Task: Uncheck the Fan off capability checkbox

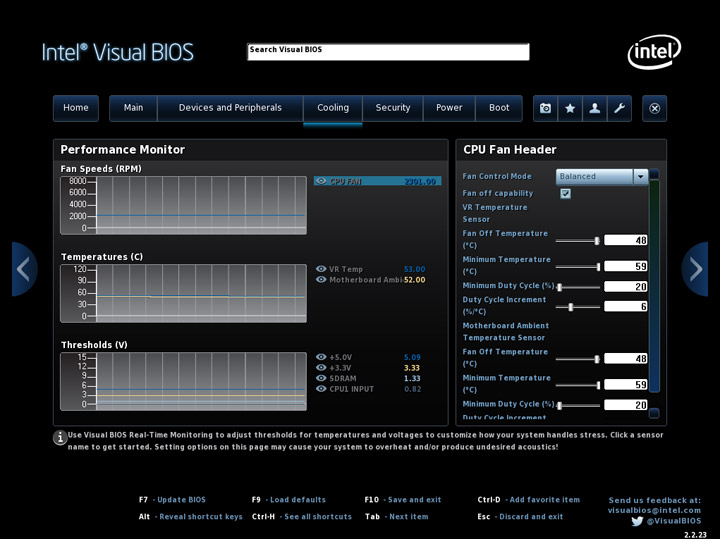Action: tap(565, 193)
